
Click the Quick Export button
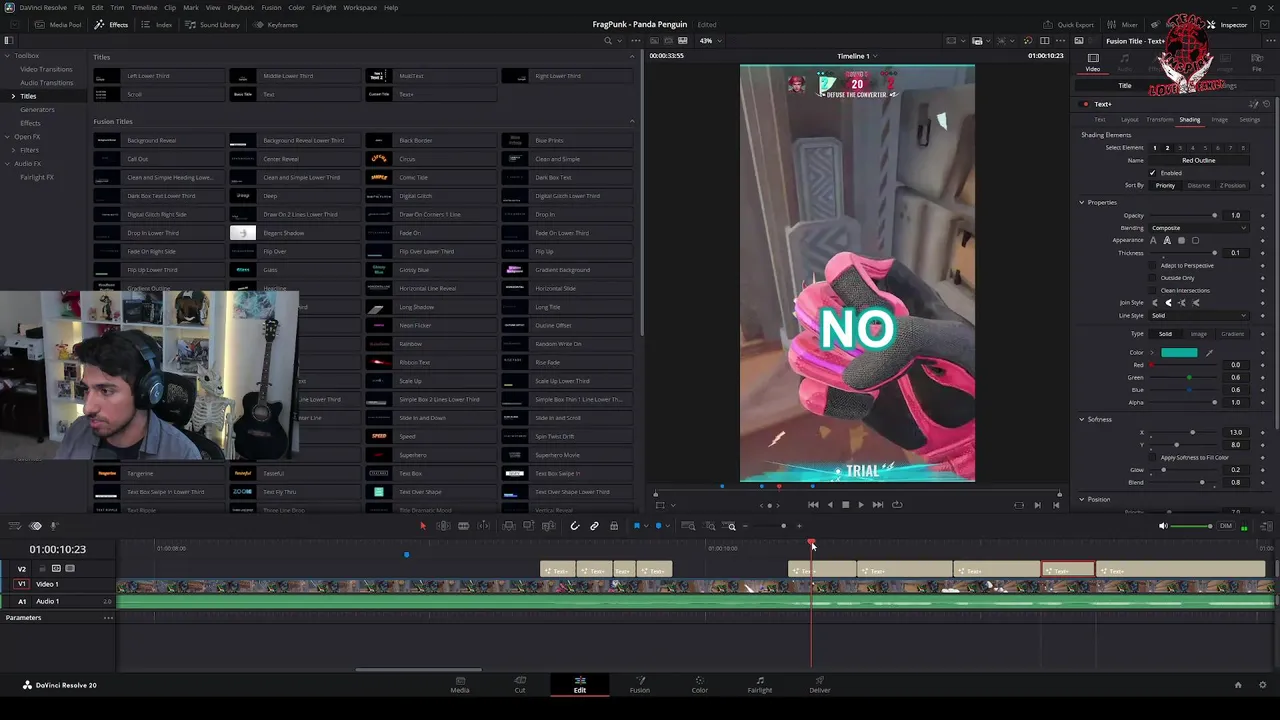click(x=1069, y=24)
